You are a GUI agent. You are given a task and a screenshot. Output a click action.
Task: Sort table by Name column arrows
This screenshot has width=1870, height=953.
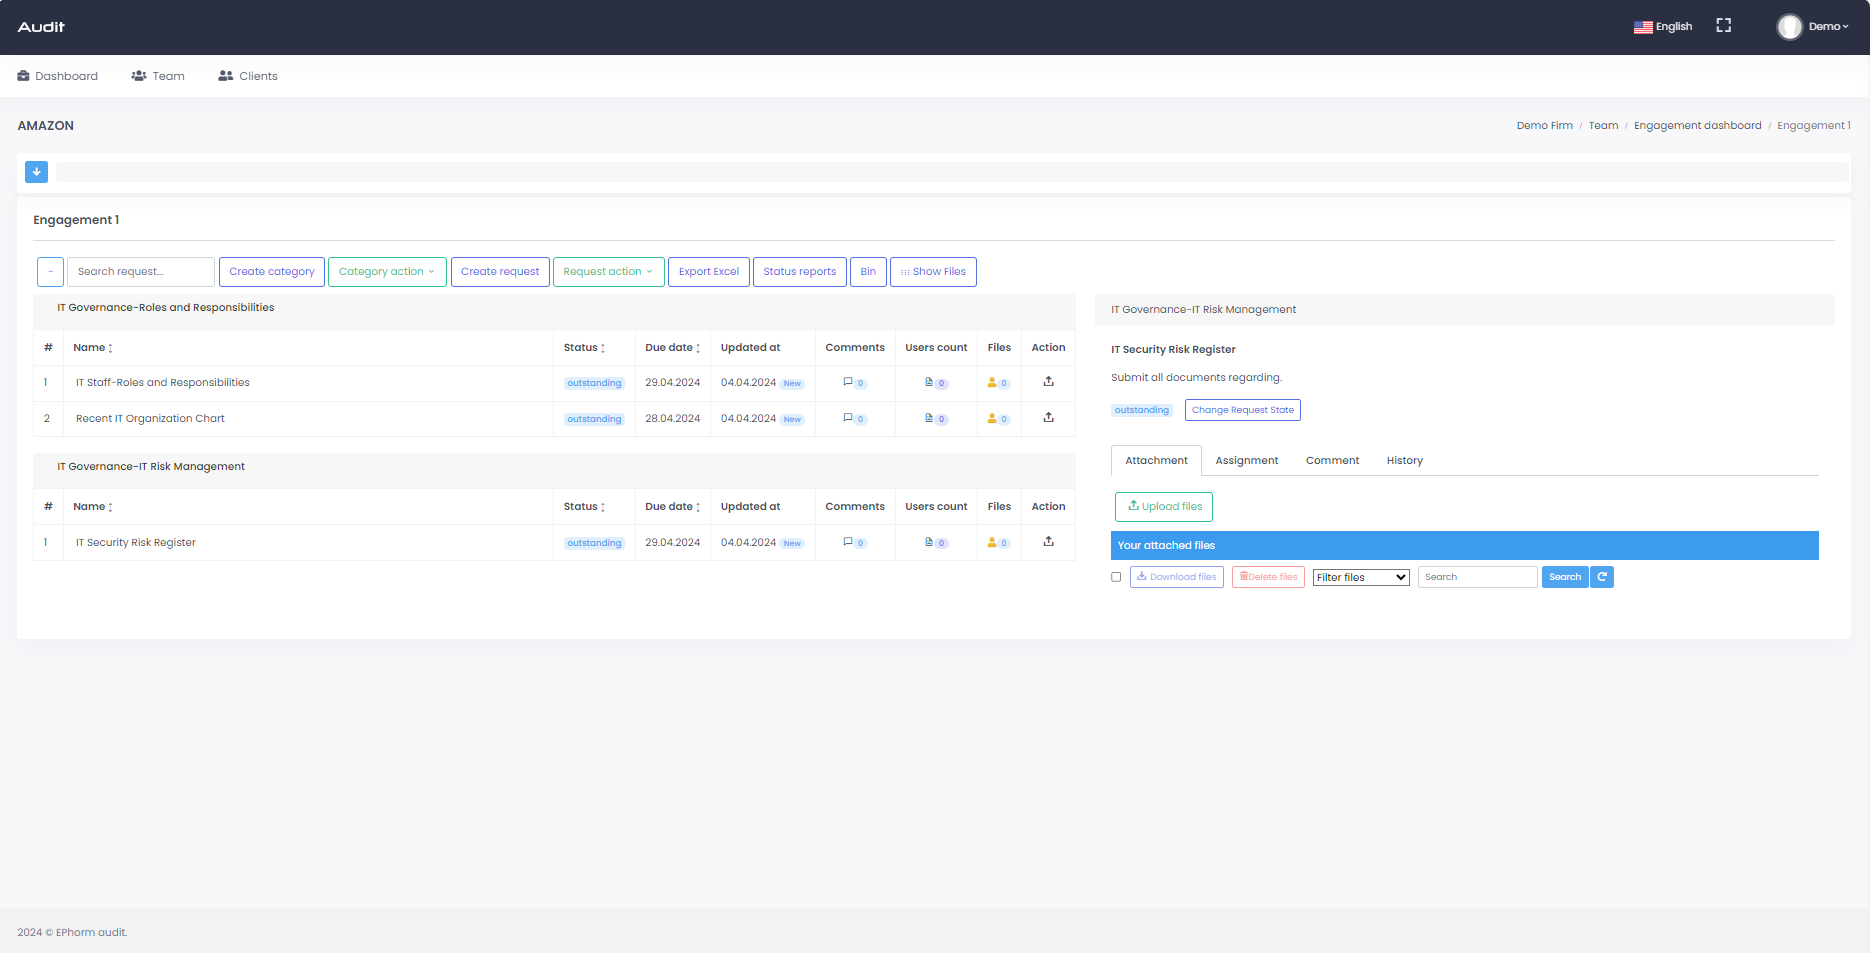110,348
